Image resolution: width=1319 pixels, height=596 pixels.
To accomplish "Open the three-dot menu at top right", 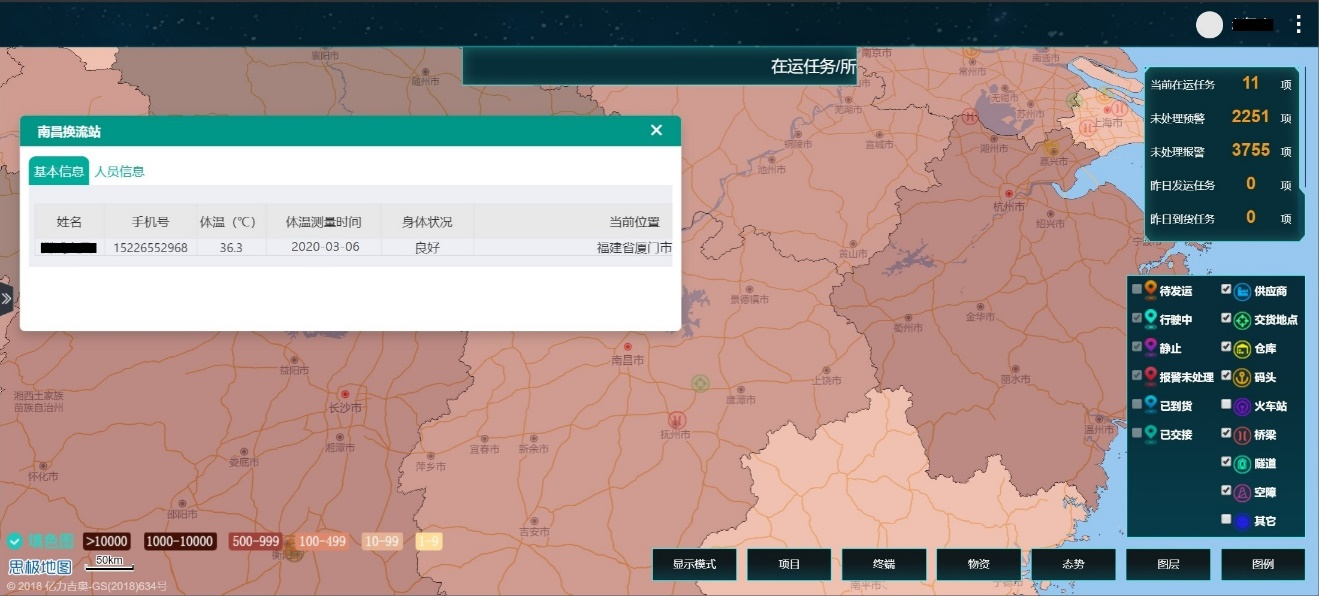I will pos(1298,25).
